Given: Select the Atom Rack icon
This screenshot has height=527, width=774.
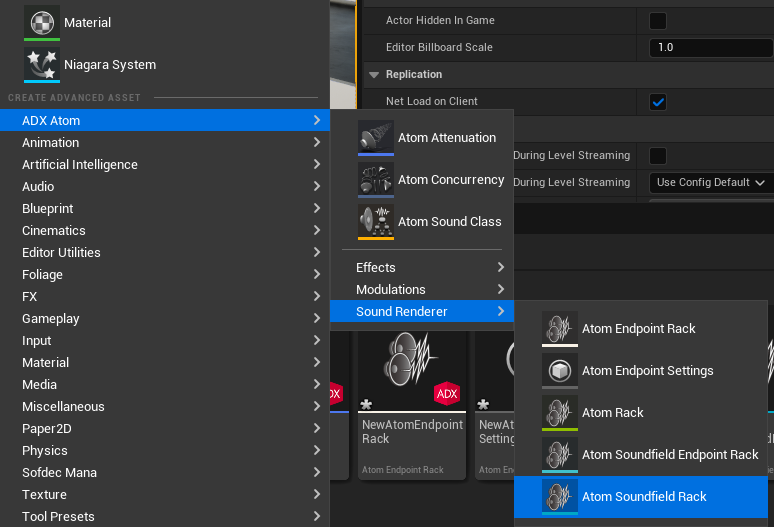Looking at the screenshot, I should [560, 412].
